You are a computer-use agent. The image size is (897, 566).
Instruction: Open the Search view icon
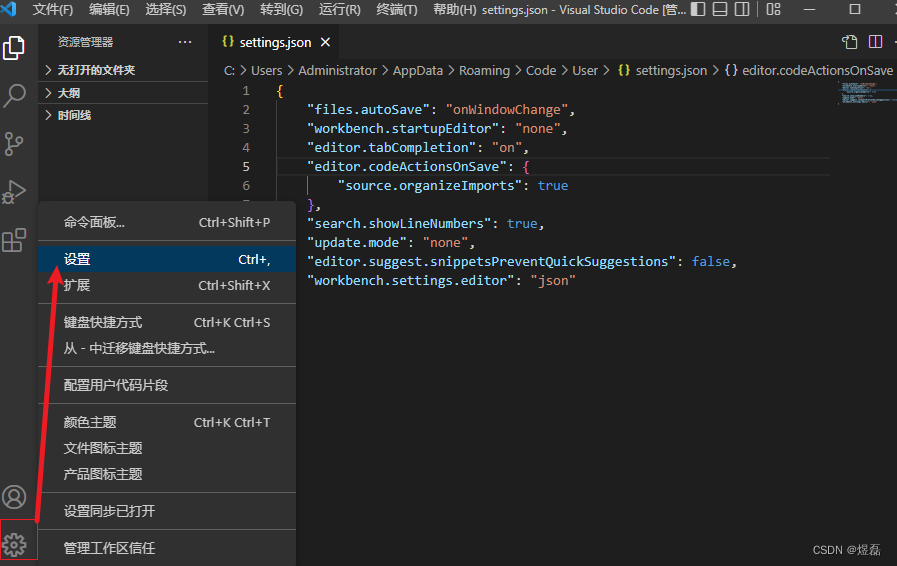[x=14, y=96]
